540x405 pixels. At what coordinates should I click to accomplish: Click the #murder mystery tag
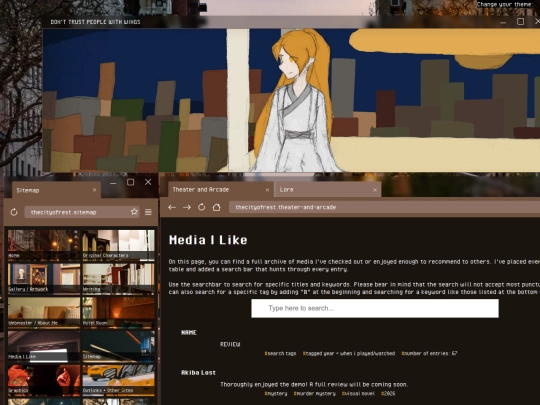314,393
